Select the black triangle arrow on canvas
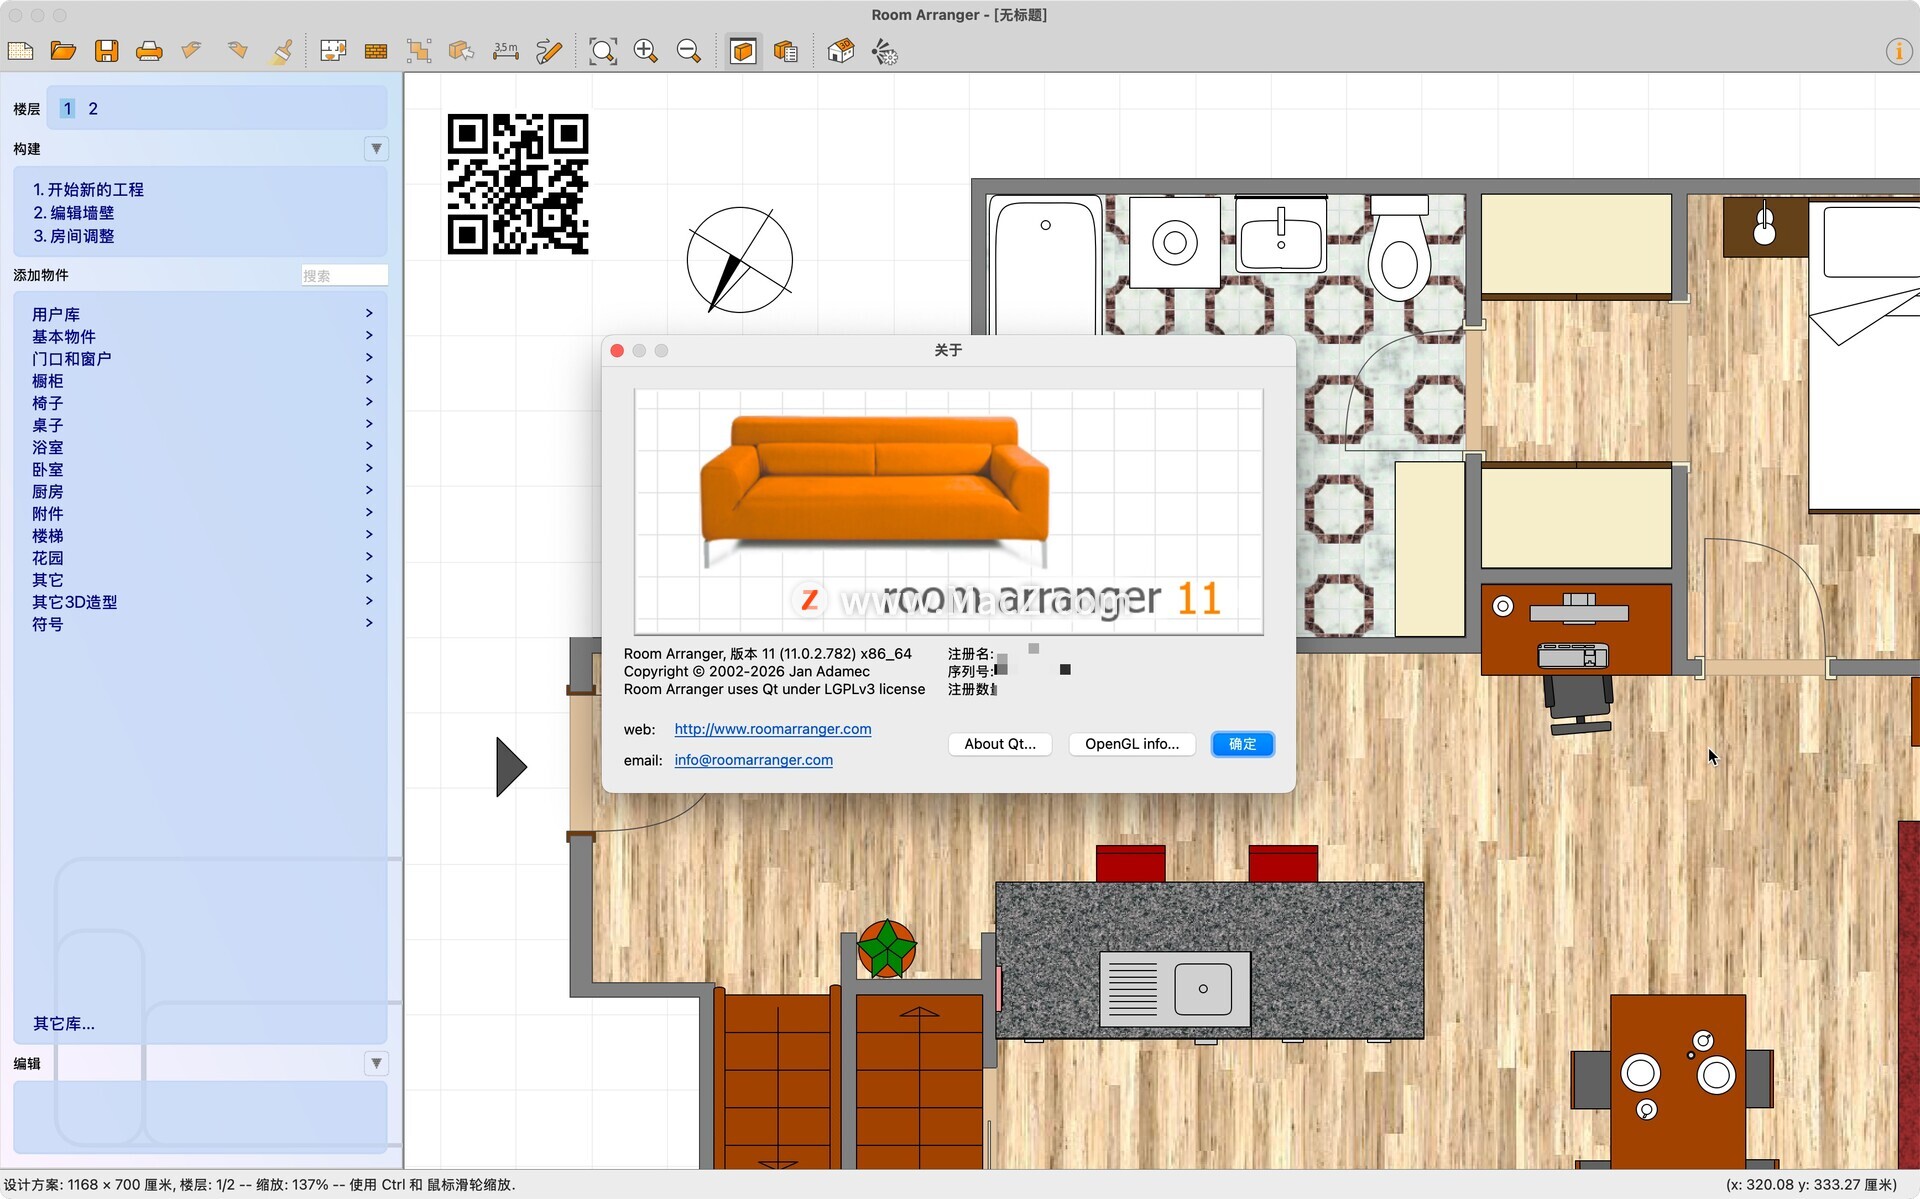Image resolution: width=1920 pixels, height=1199 pixels. pos(511,767)
